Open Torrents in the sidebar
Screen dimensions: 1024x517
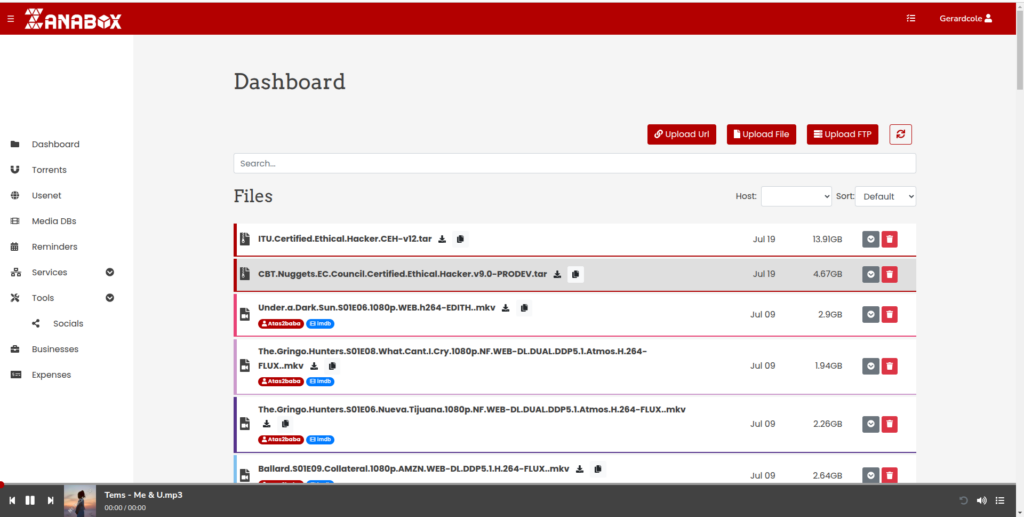(49, 170)
